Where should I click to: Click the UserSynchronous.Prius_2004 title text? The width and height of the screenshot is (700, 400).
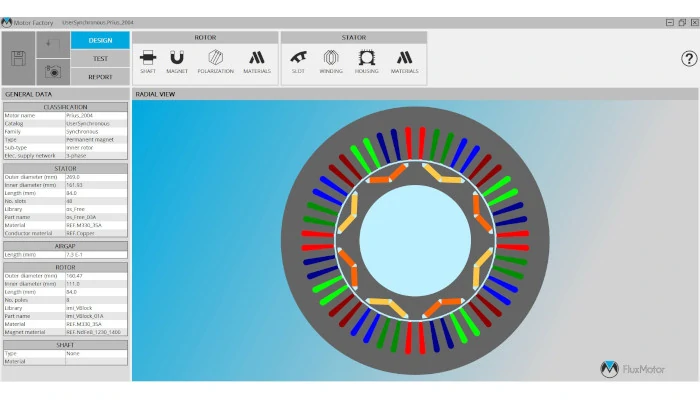(x=97, y=22)
